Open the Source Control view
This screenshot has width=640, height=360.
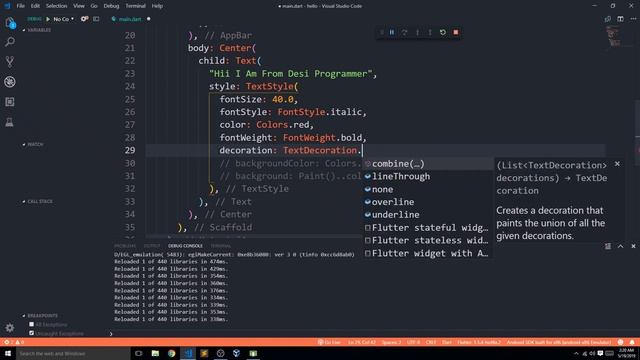(x=10, y=62)
